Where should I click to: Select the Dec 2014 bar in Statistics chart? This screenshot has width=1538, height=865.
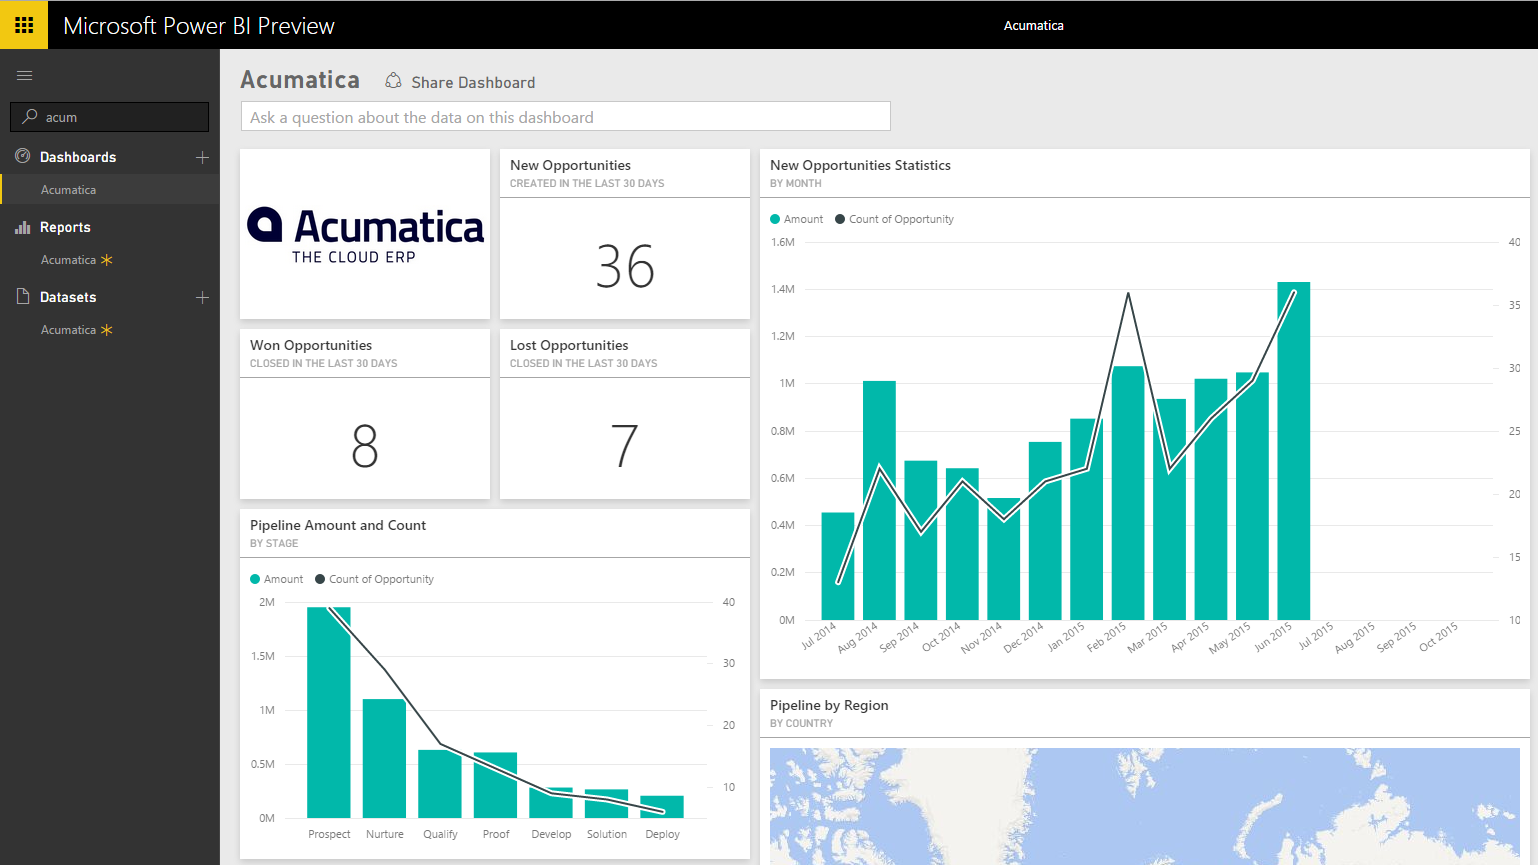1045,531
